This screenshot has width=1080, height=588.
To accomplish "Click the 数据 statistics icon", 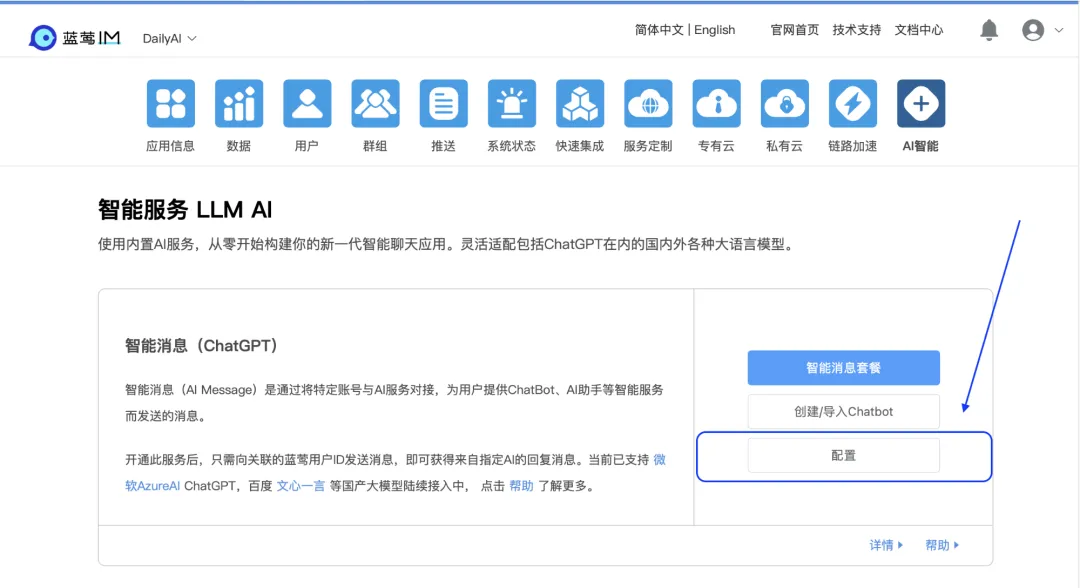I will coord(239,104).
